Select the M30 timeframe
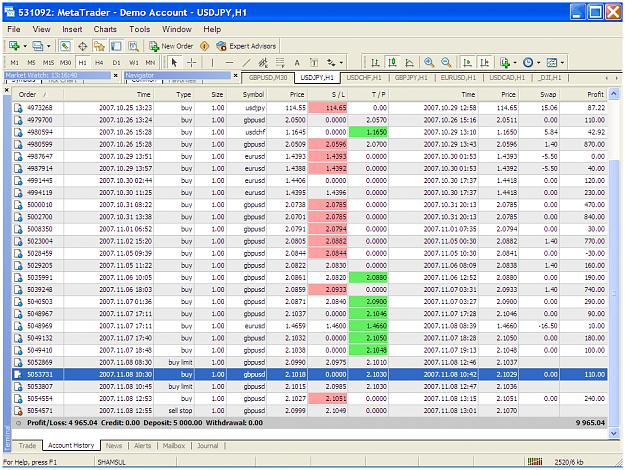The width and height of the screenshot is (625, 470). tap(65, 63)
